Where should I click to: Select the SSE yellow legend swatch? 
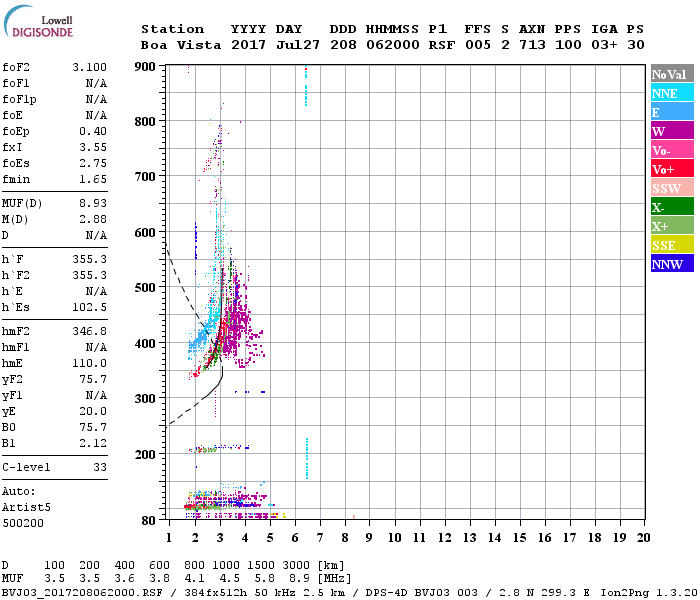[671, 245]
